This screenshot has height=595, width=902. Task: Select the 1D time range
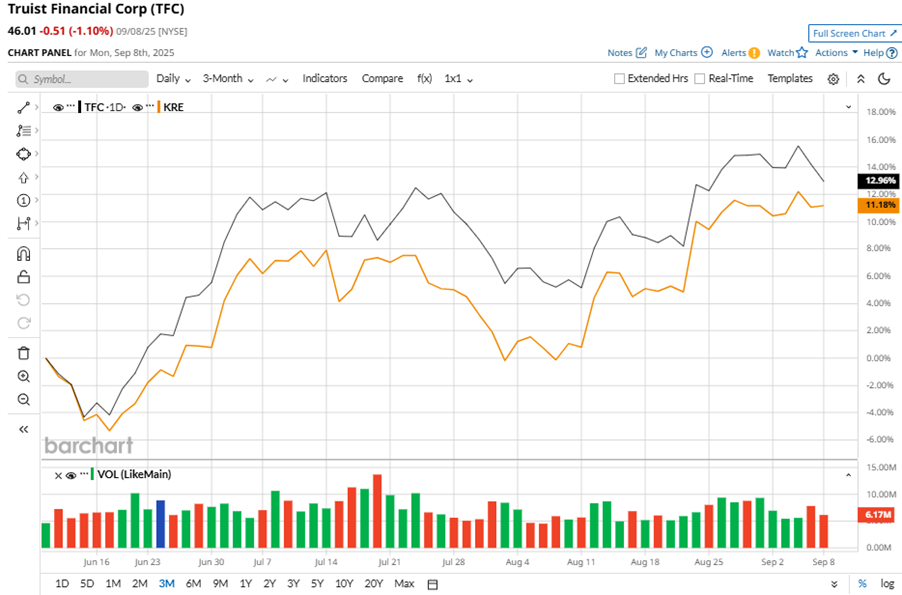pyautogui.click(x=62, y=583)
